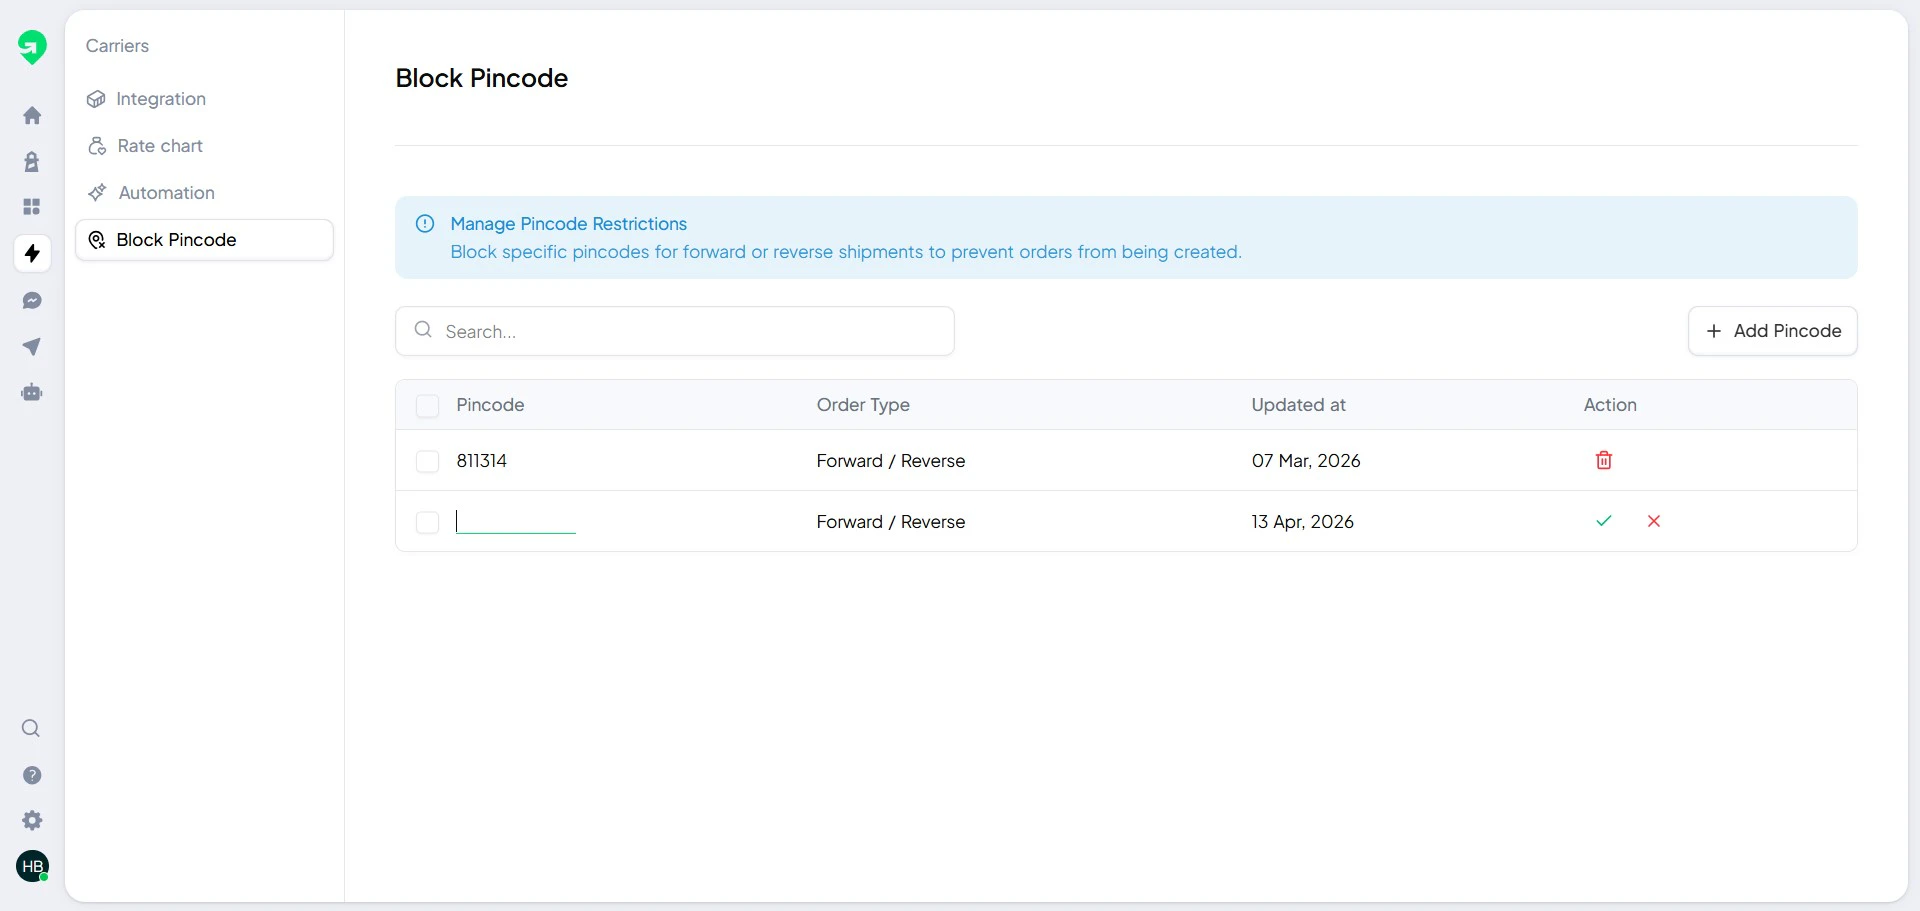Click the company logo at top left
Viewport: 1920px width, 911px height.
tap(33, 46)
